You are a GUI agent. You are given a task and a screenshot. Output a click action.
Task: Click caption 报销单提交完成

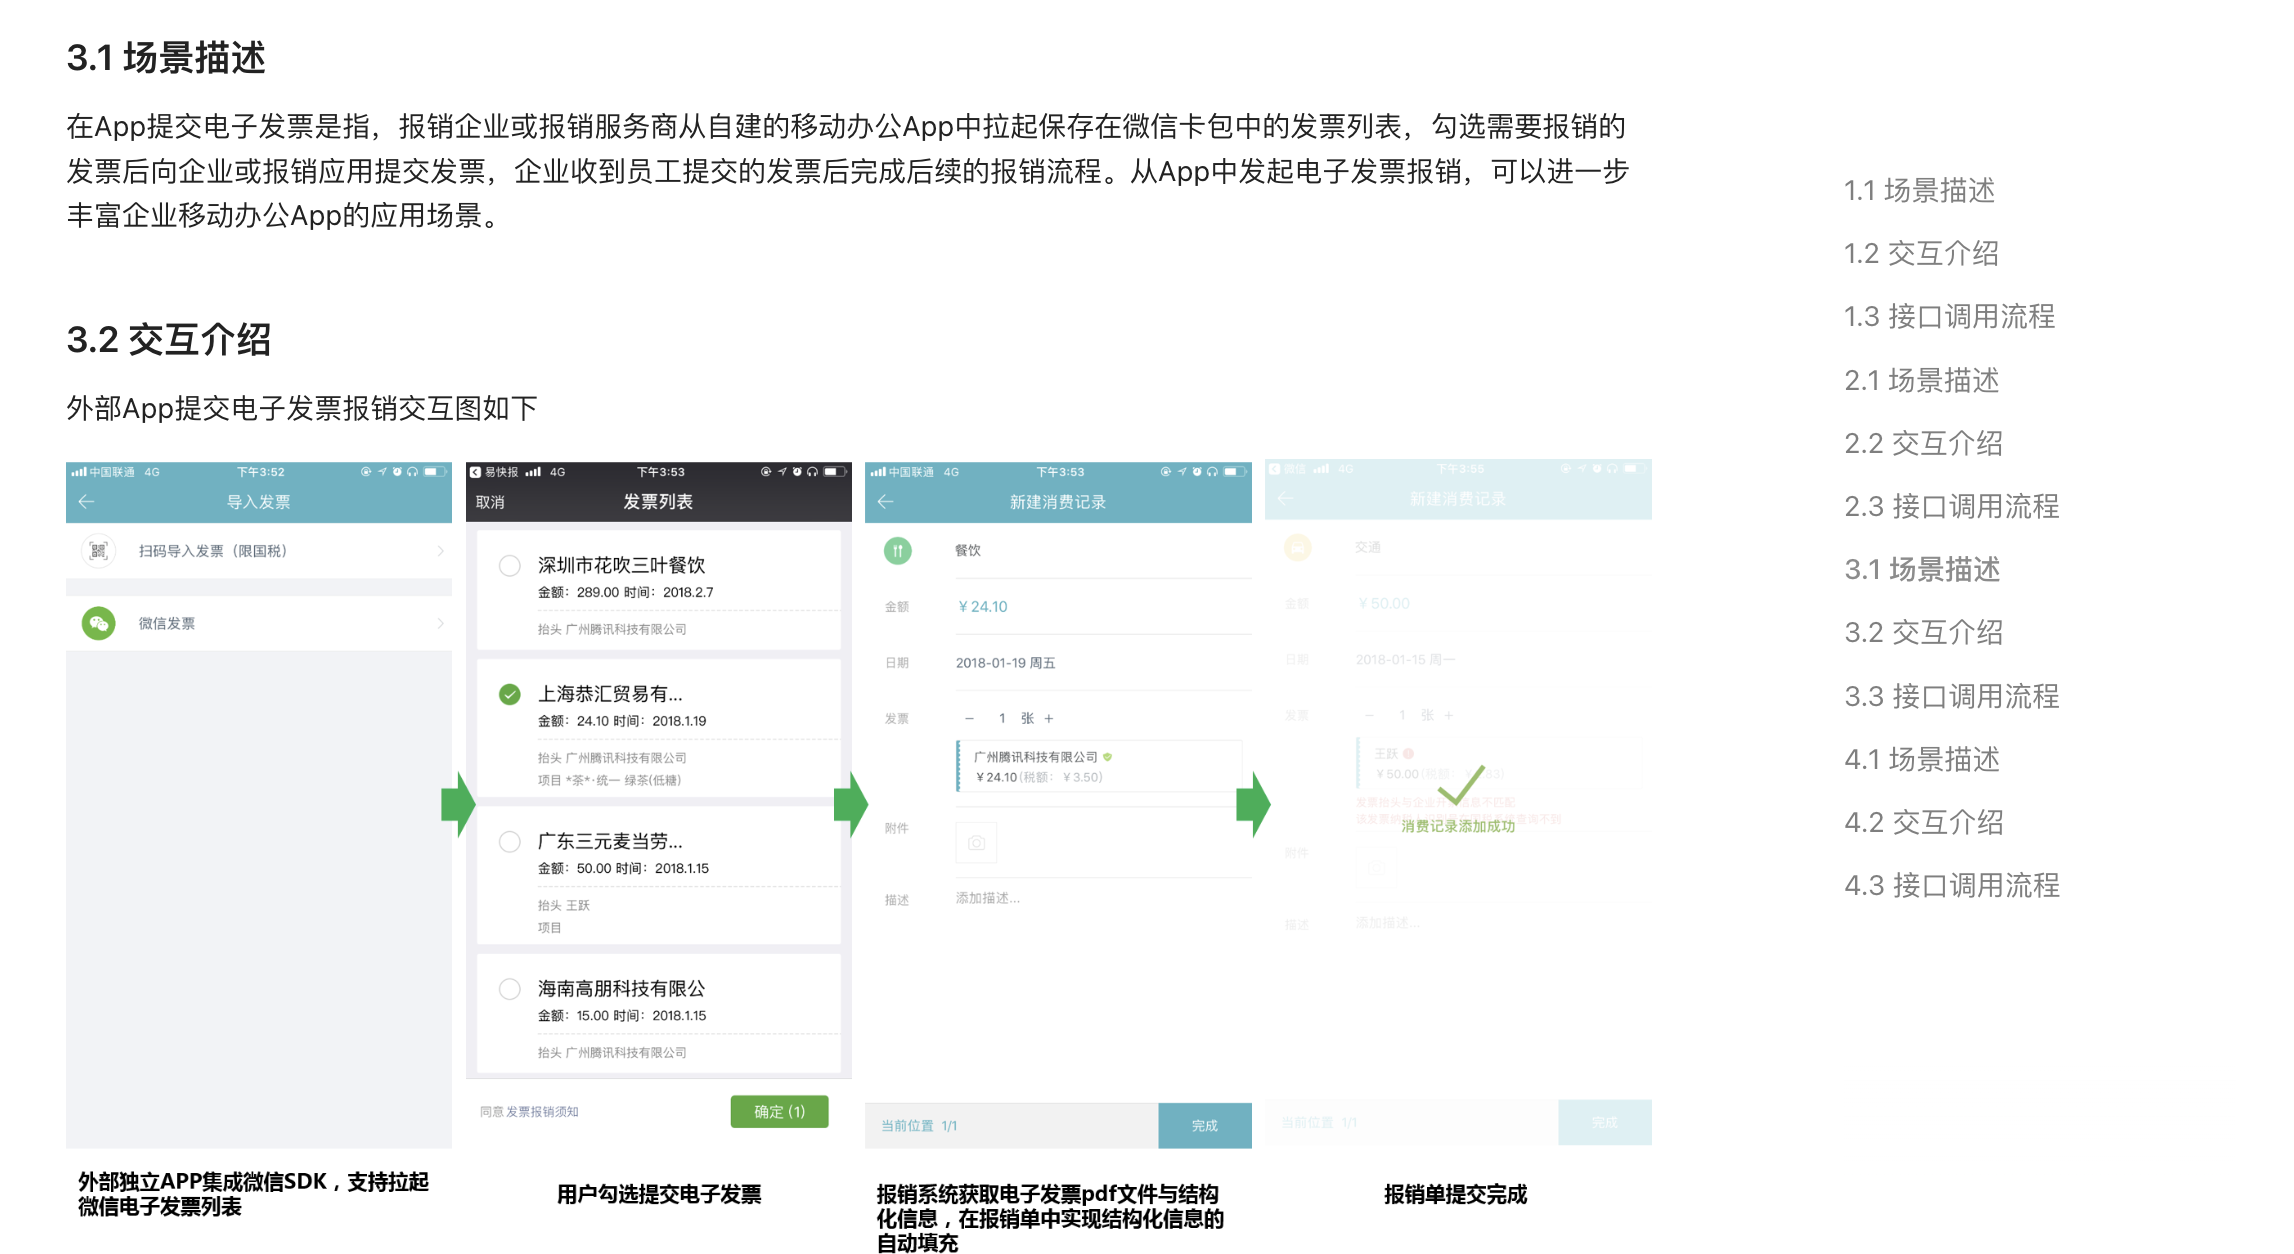coord(1456,1194)
